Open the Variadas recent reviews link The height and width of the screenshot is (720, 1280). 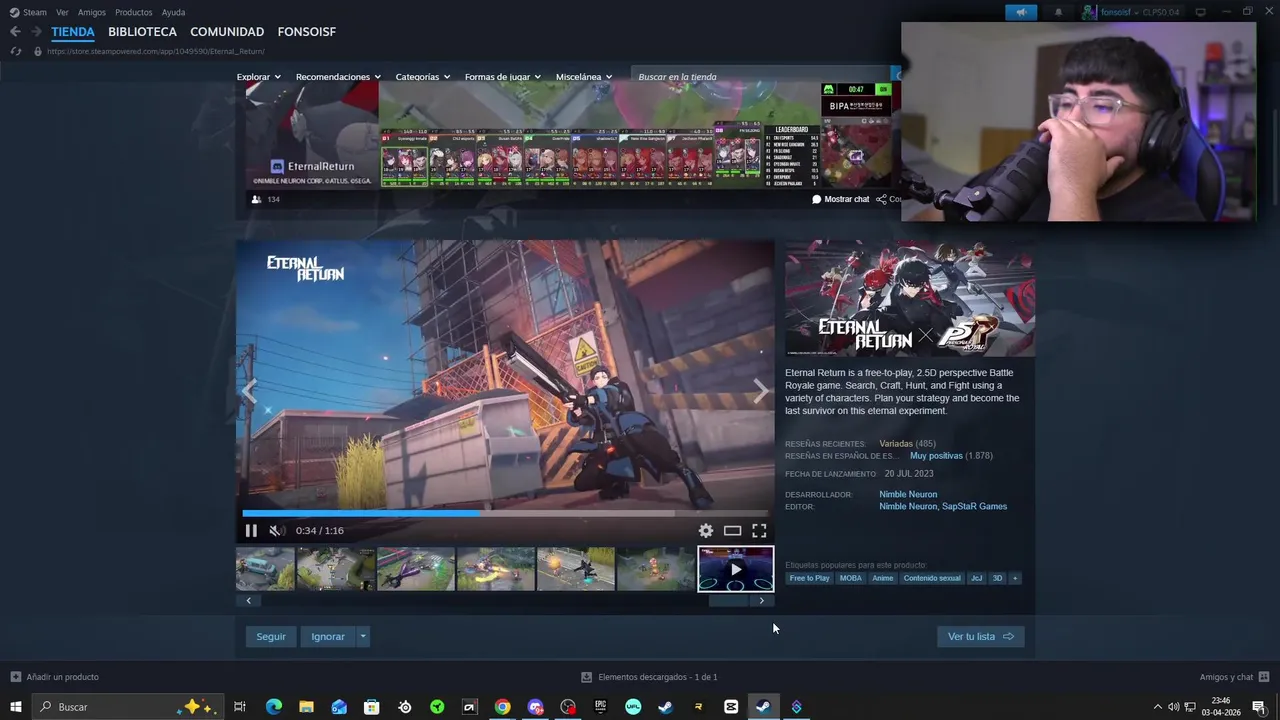896,443
